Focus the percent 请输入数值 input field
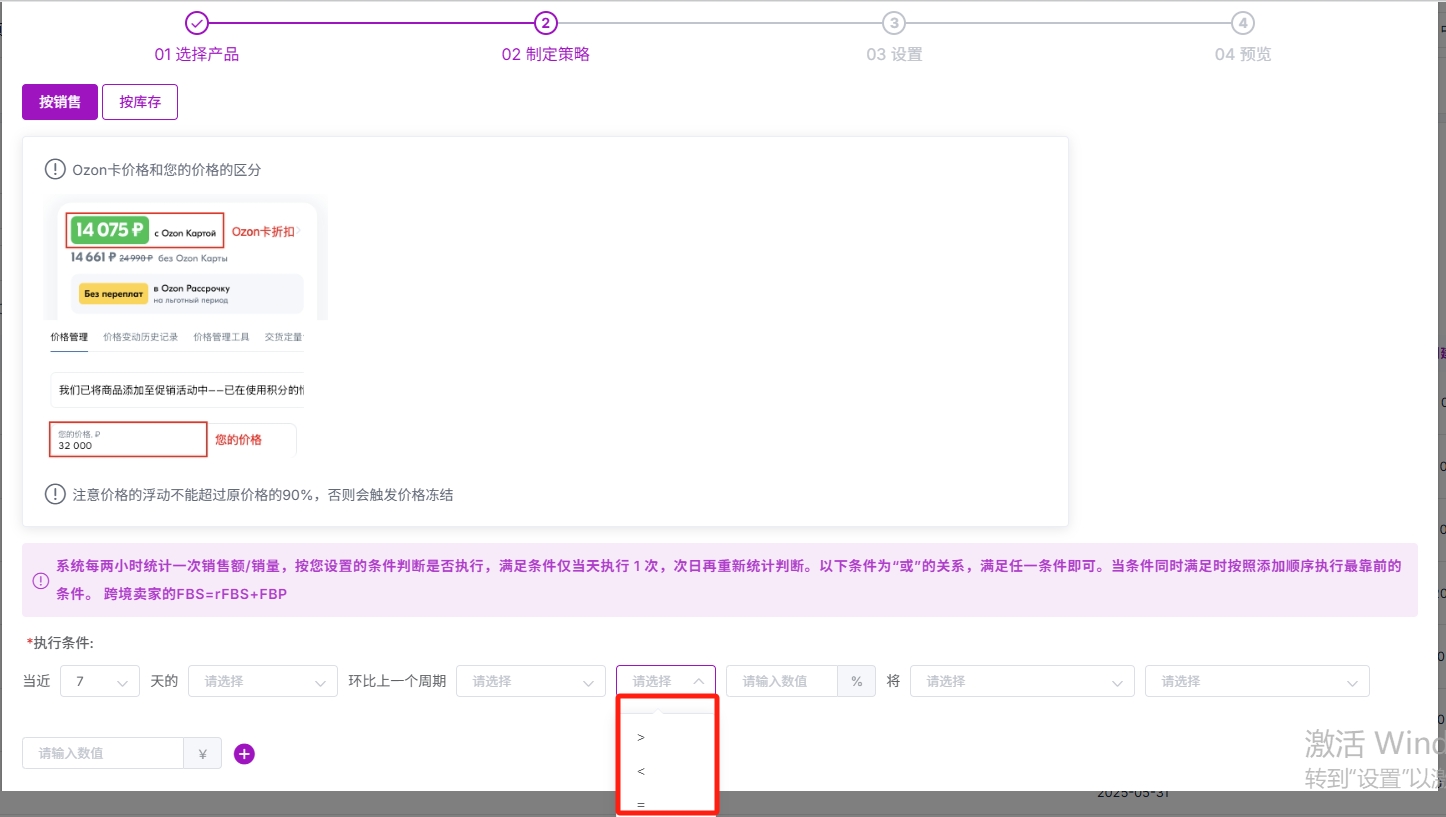This screenshot has height=817, width=1446. click(782, 681)
